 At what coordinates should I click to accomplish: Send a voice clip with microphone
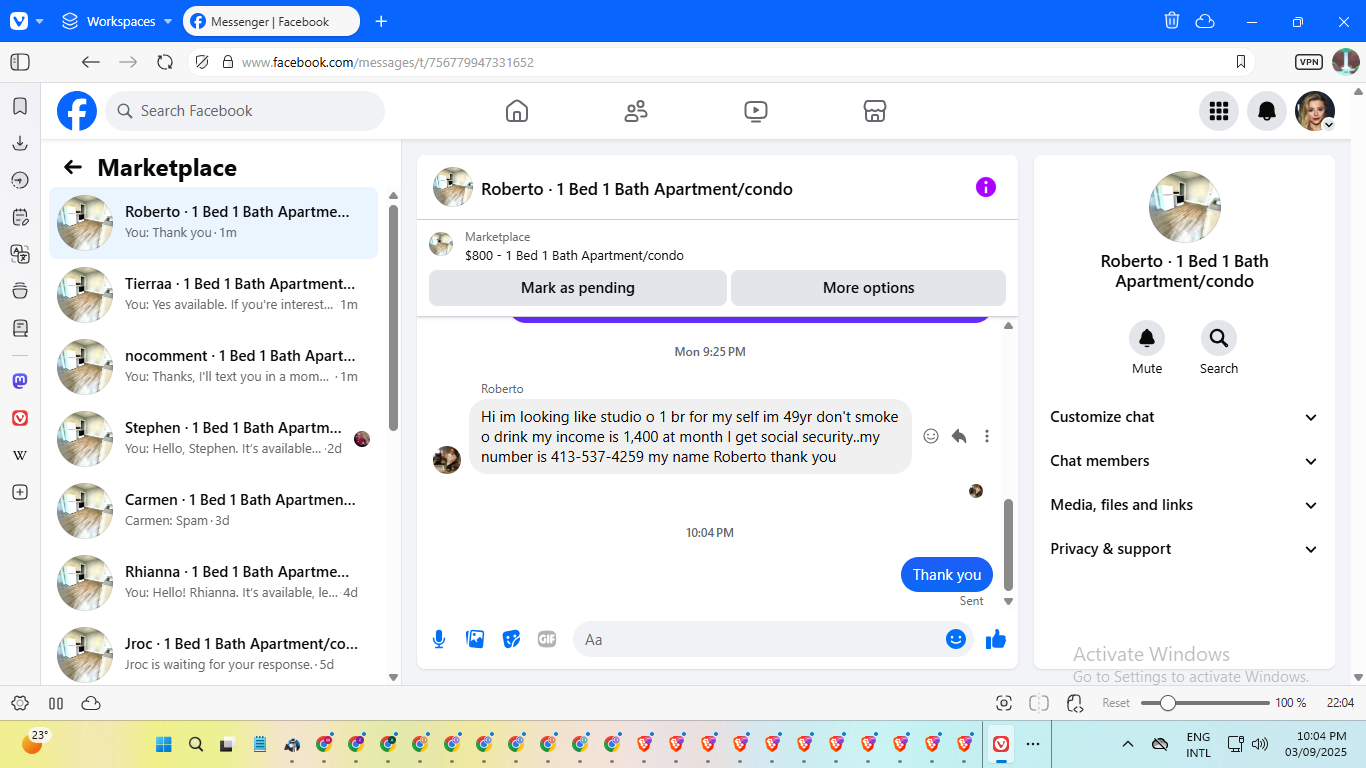coord(439,639)
